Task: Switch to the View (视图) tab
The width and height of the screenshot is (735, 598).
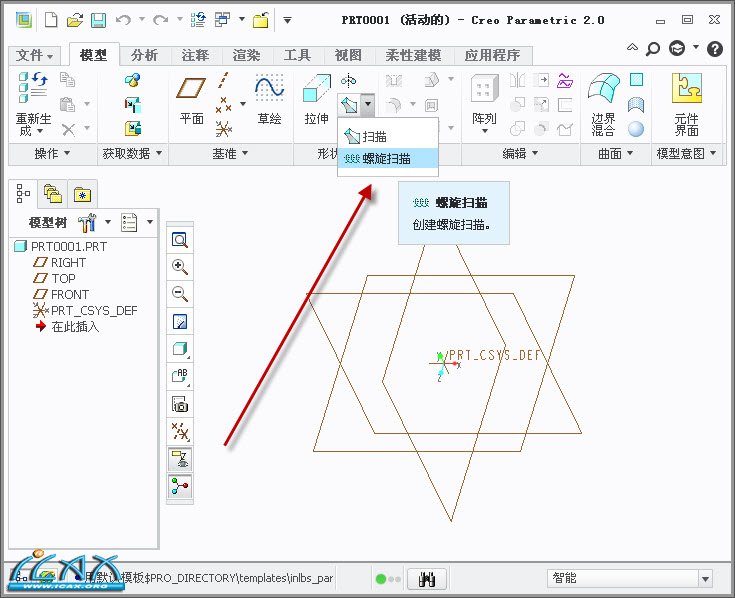Action: 348,55
